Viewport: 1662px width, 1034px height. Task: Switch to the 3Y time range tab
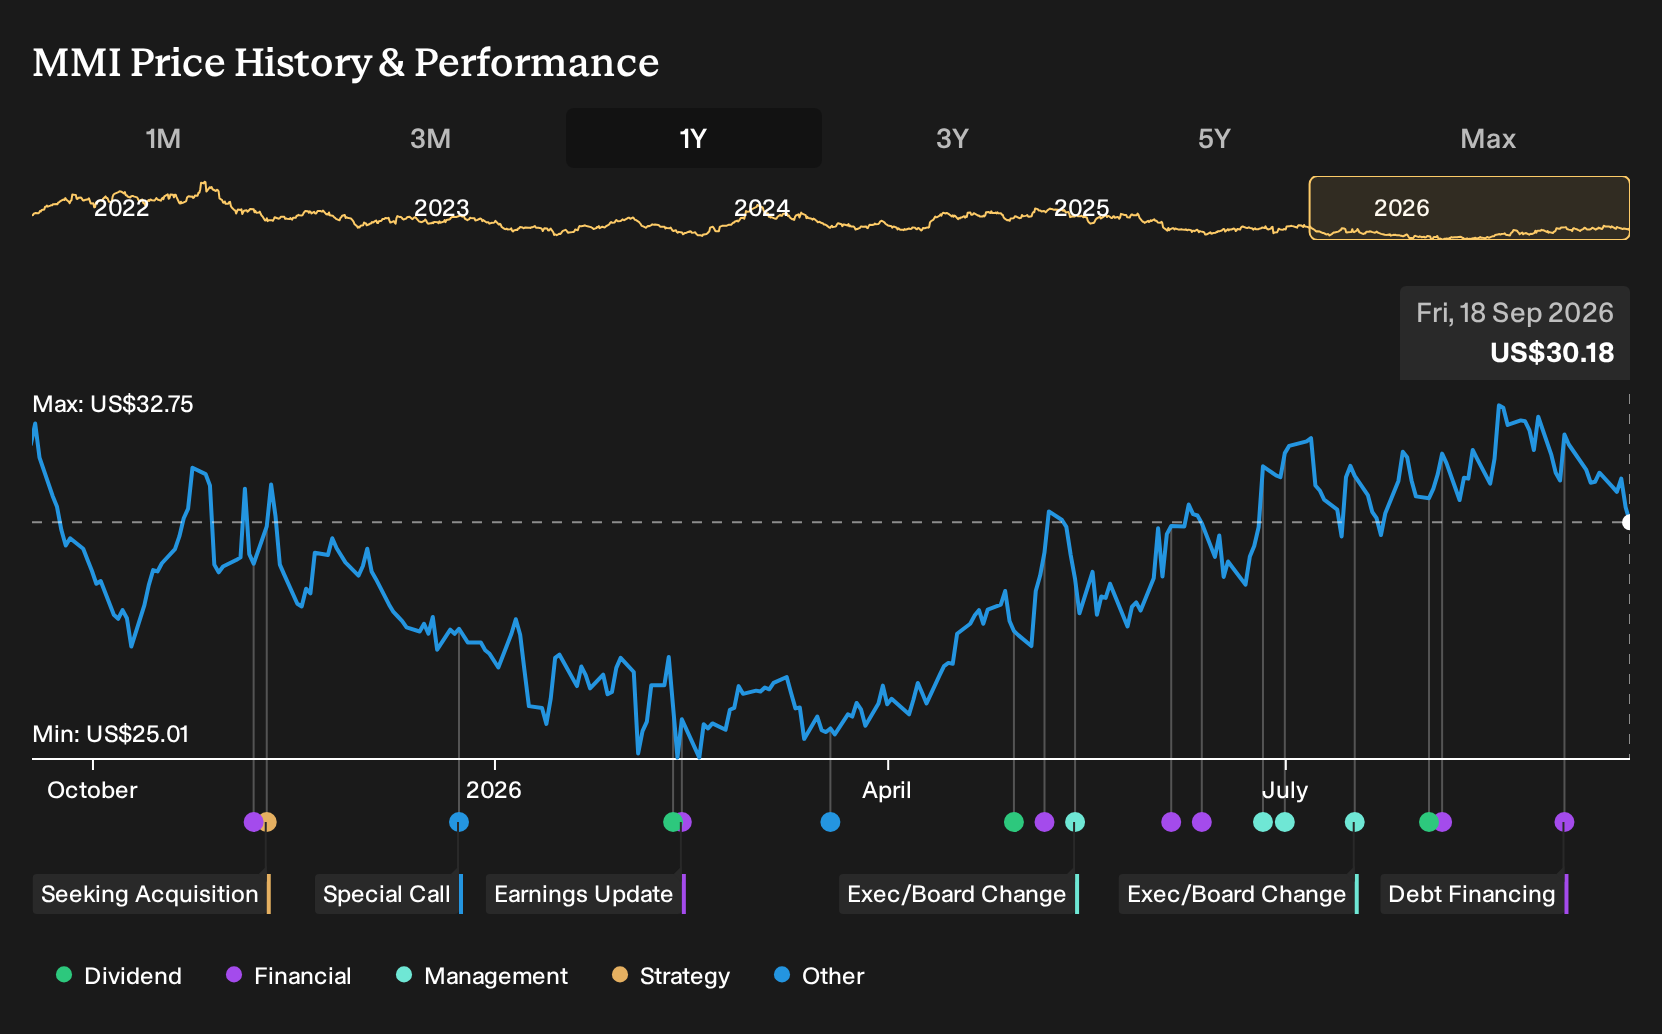952,138
